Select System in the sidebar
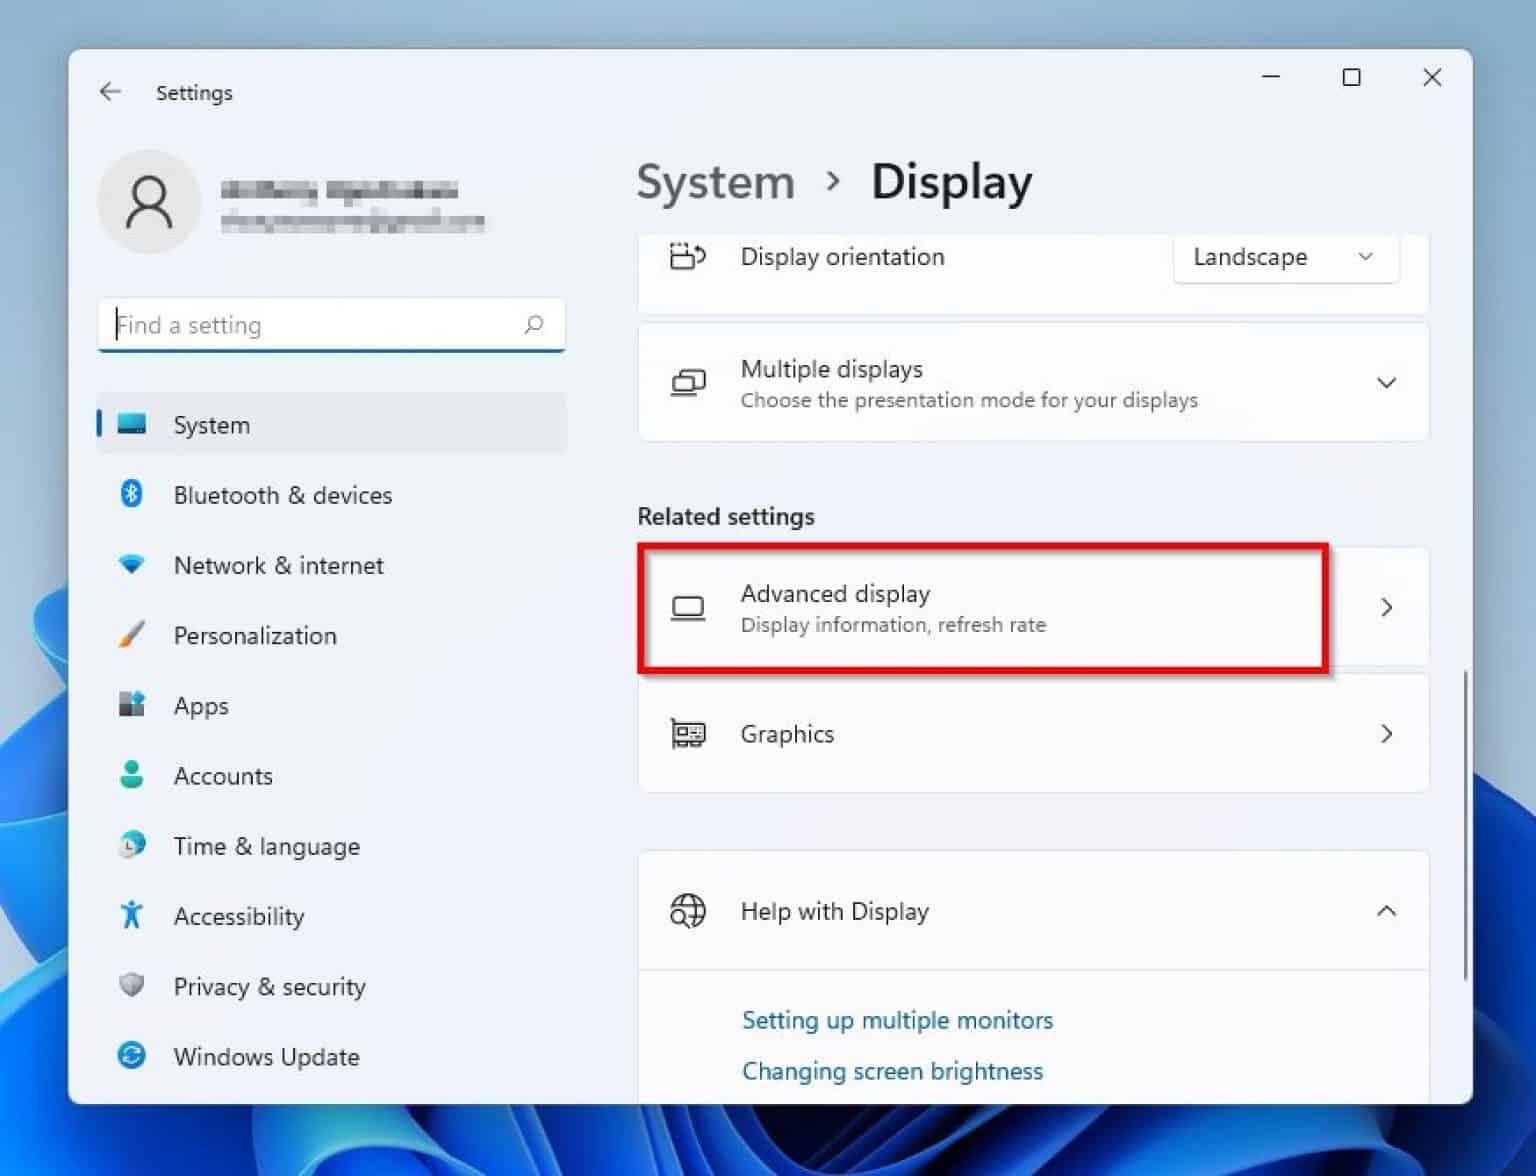This screenshot has width=1536, height=1176. [x=331, y=424]
